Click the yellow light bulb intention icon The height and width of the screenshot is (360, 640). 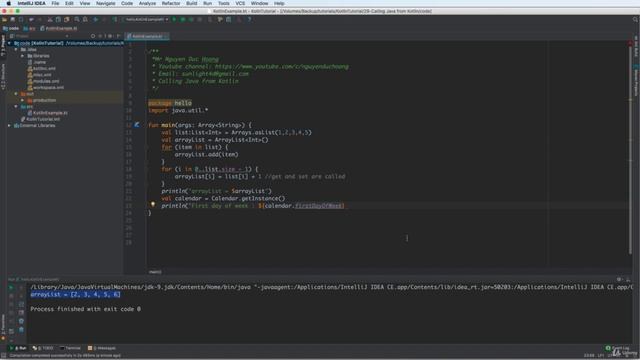[x=153, y=204]
